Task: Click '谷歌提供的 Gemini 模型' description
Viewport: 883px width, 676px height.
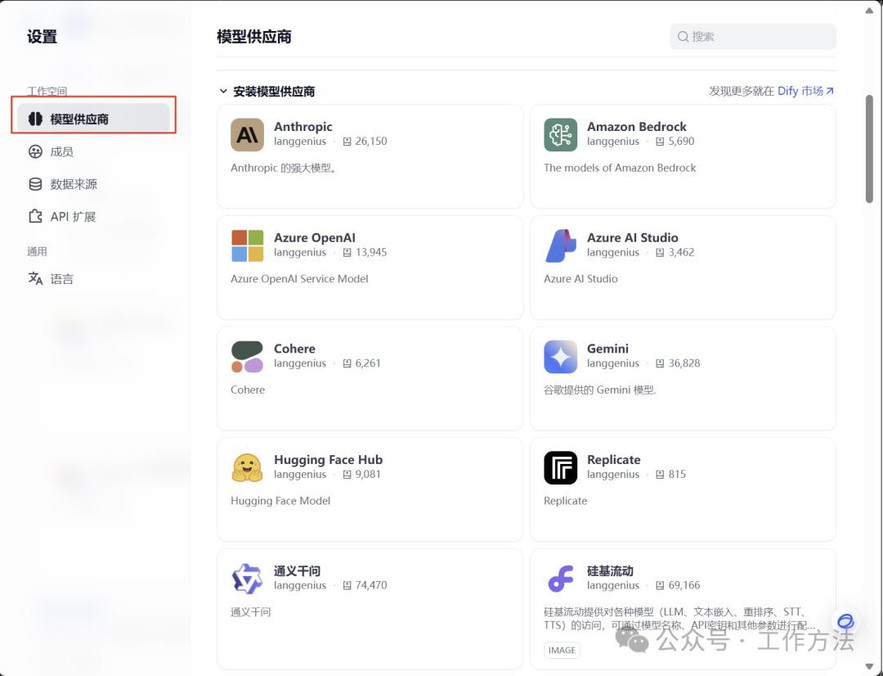Action: point(600,390)
